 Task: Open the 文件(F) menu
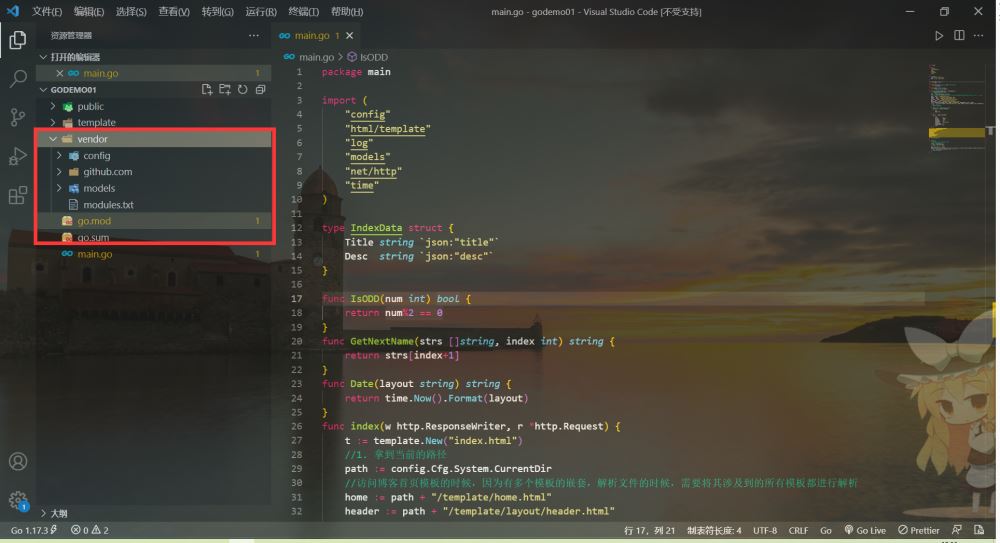click(x=47, y=11)
